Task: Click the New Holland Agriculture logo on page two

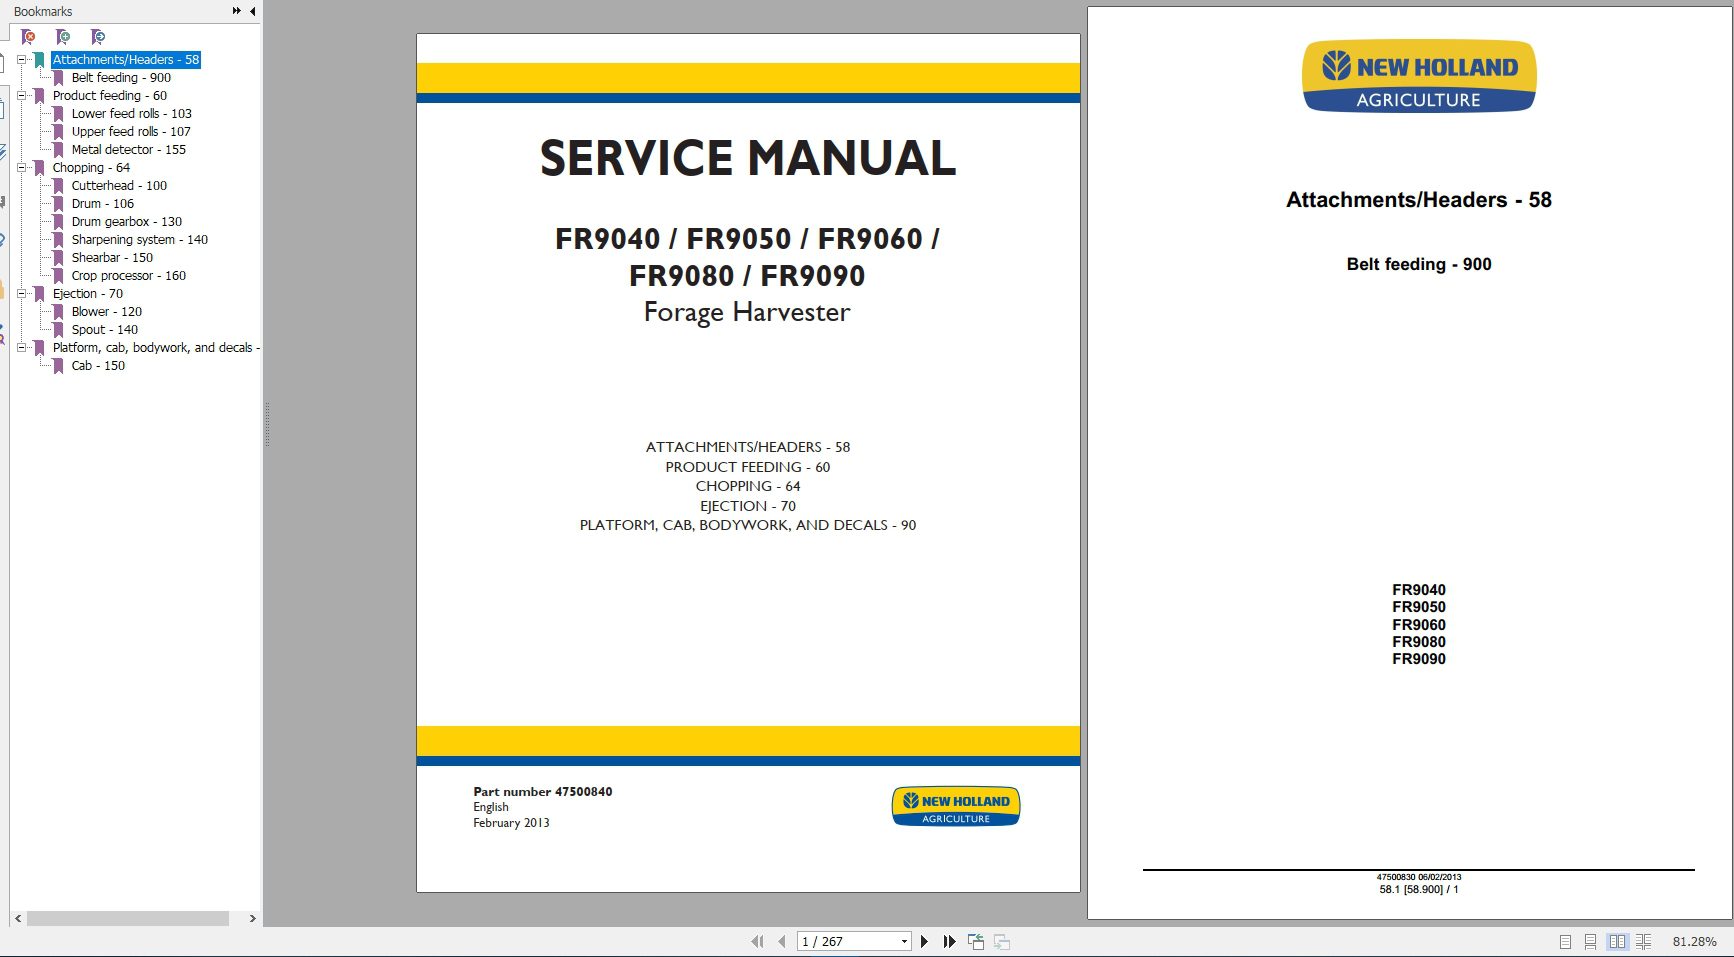Action: (x=1419, y=76)
